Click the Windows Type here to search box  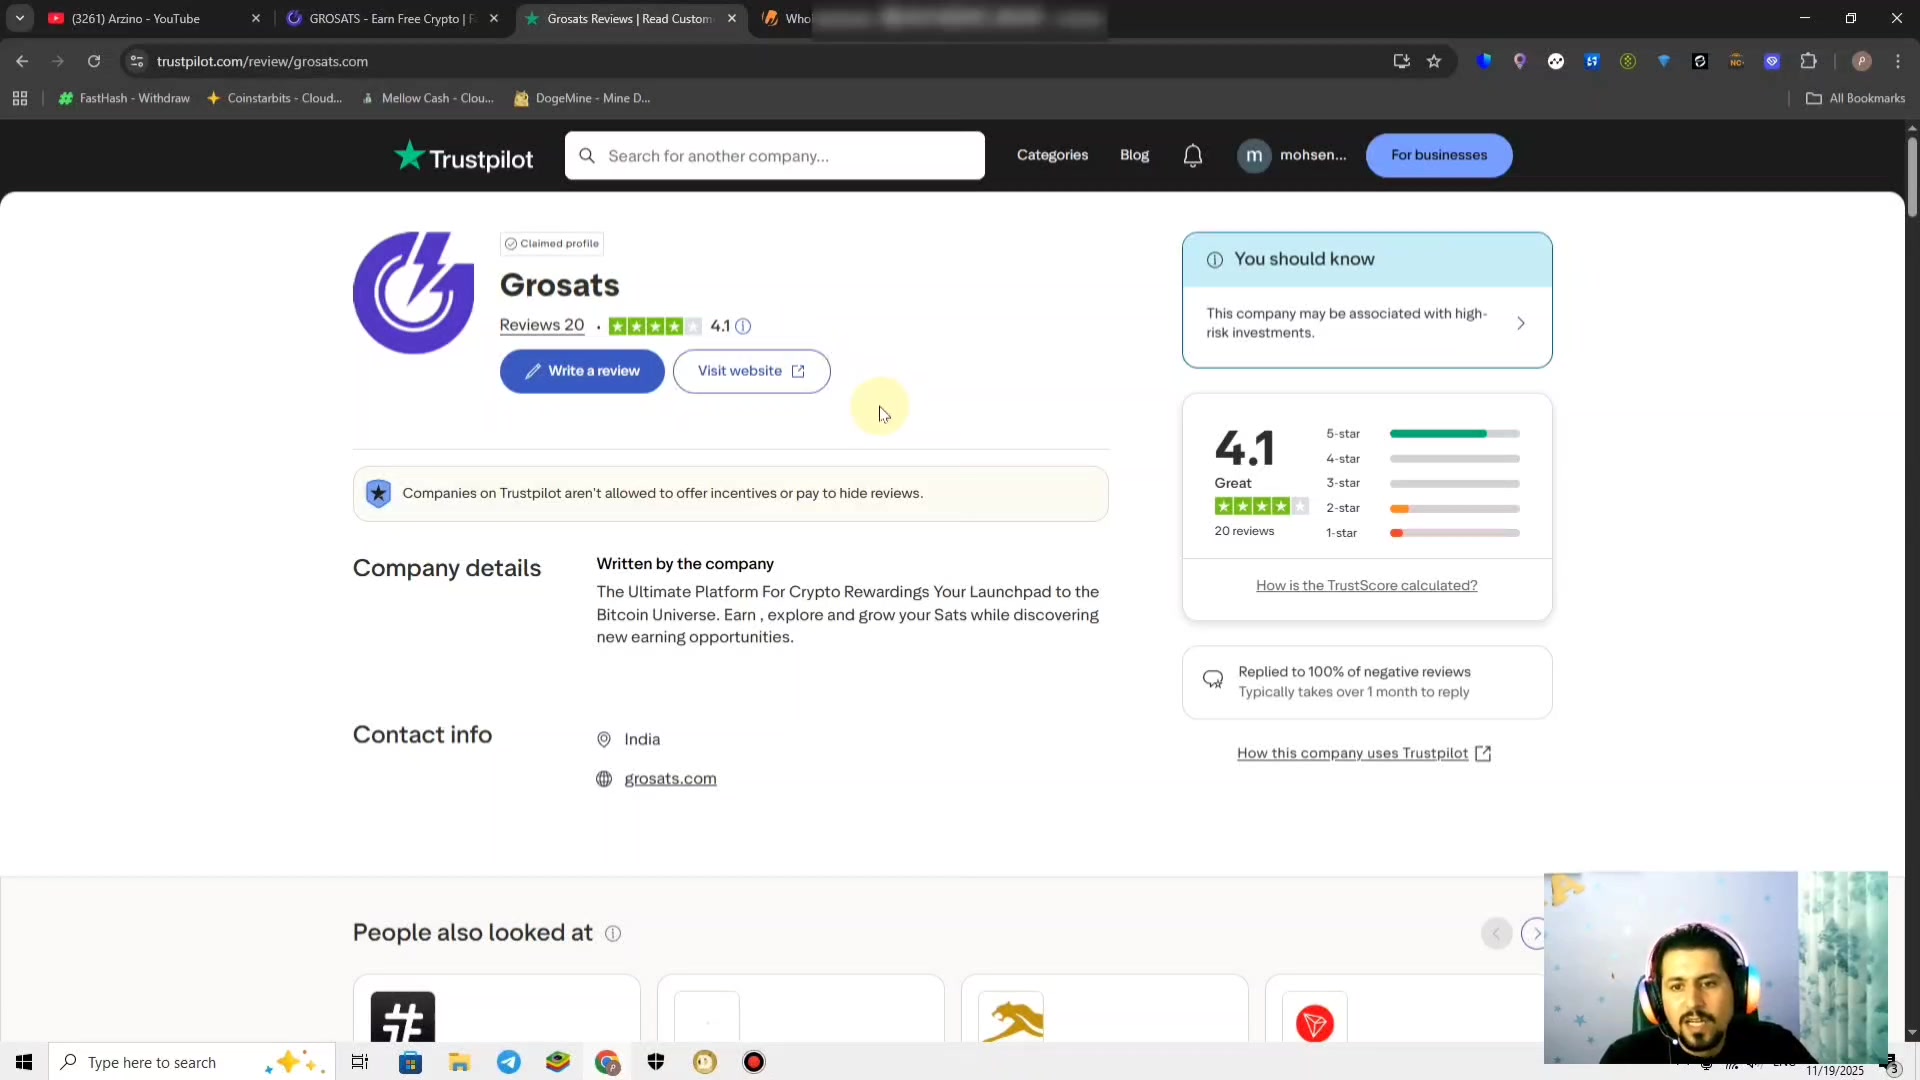[x=192, y=1062]
